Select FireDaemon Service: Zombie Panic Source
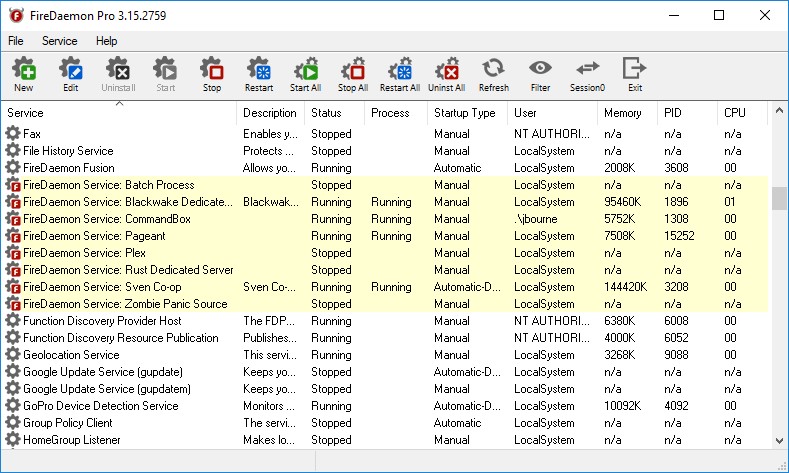 coord(385,304)
